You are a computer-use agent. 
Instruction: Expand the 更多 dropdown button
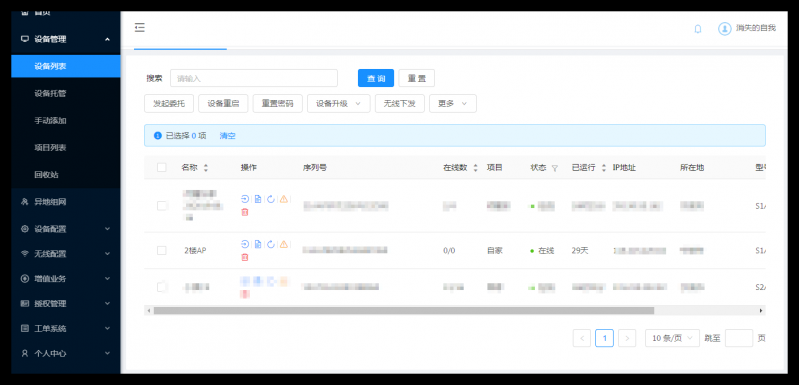[452, 103]
